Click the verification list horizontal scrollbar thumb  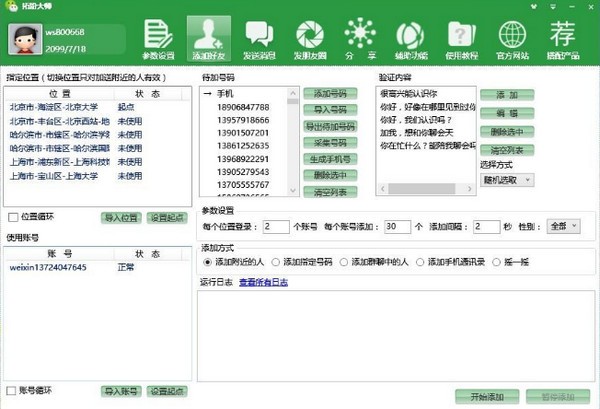click(422, 189)
